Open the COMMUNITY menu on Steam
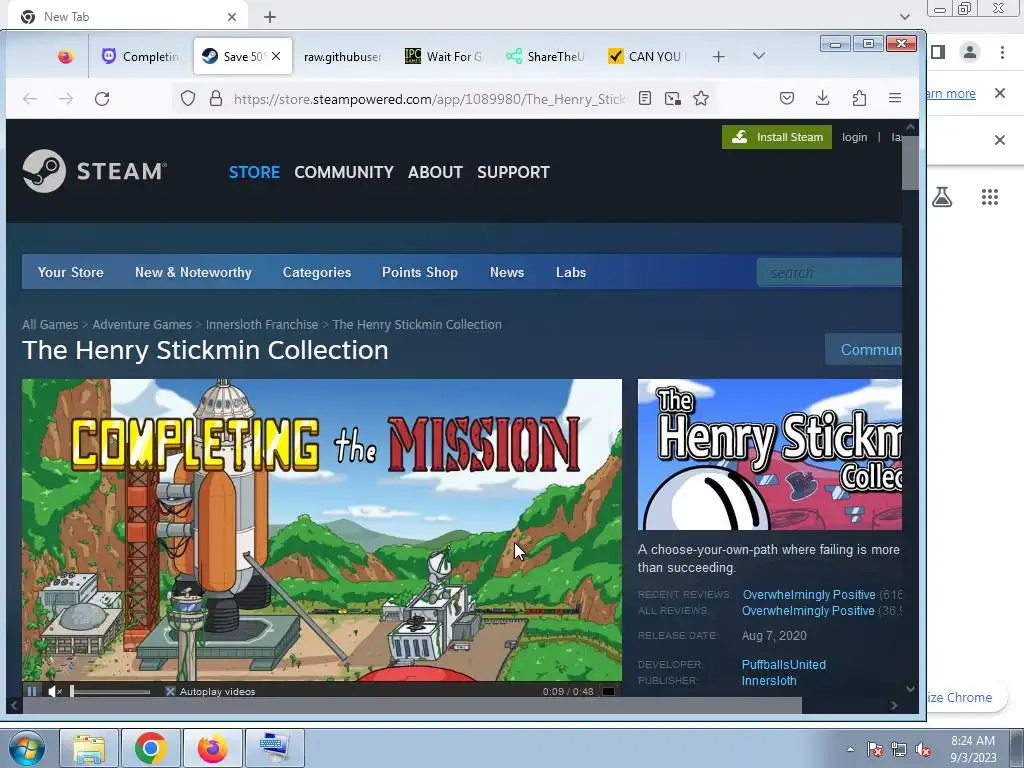This screenshot has width=1024, height=768. tap(344, 172)
